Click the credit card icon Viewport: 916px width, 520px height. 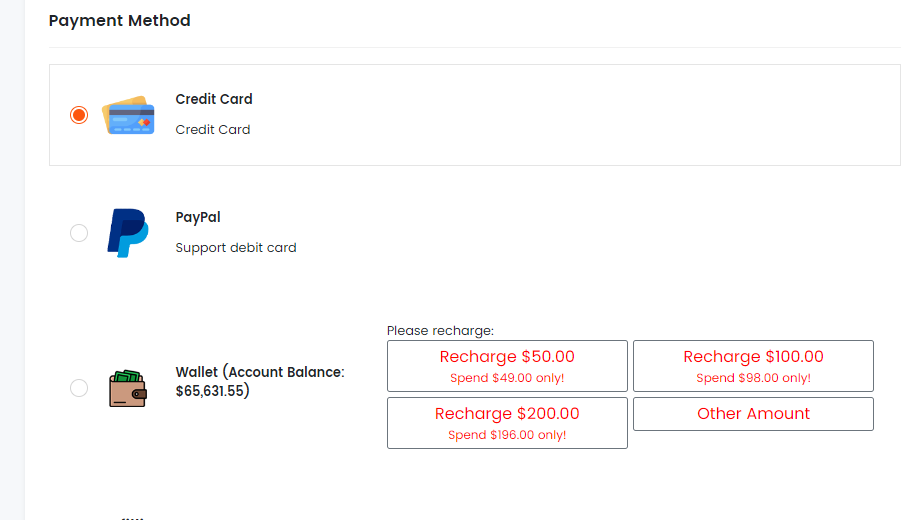point(128,116)
